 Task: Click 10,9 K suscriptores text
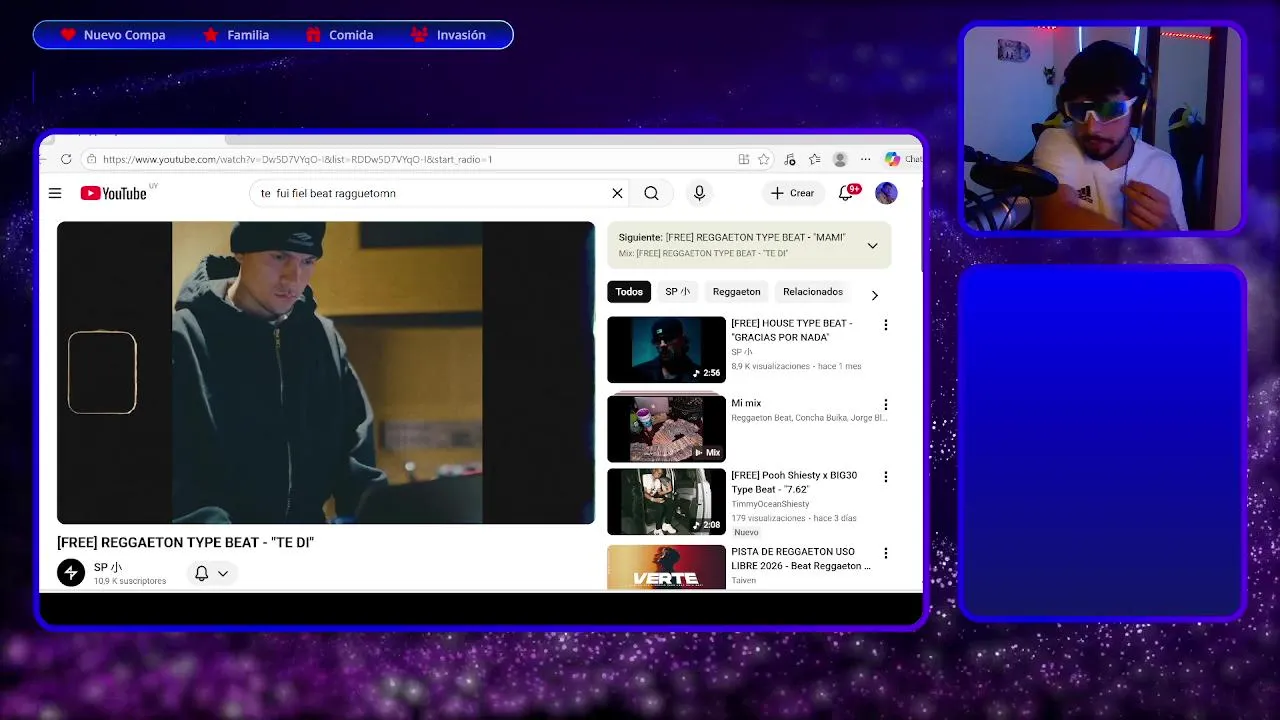coord(130,581)
